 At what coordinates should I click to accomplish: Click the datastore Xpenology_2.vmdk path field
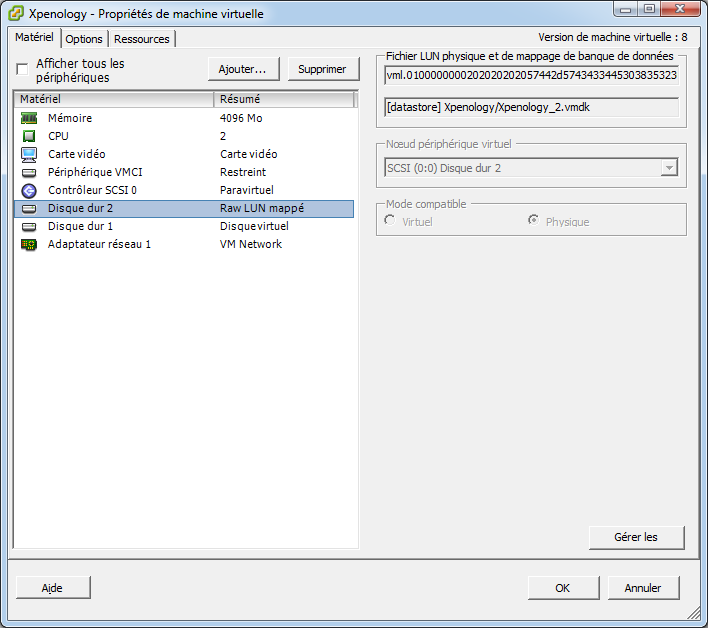coord(531,107)
